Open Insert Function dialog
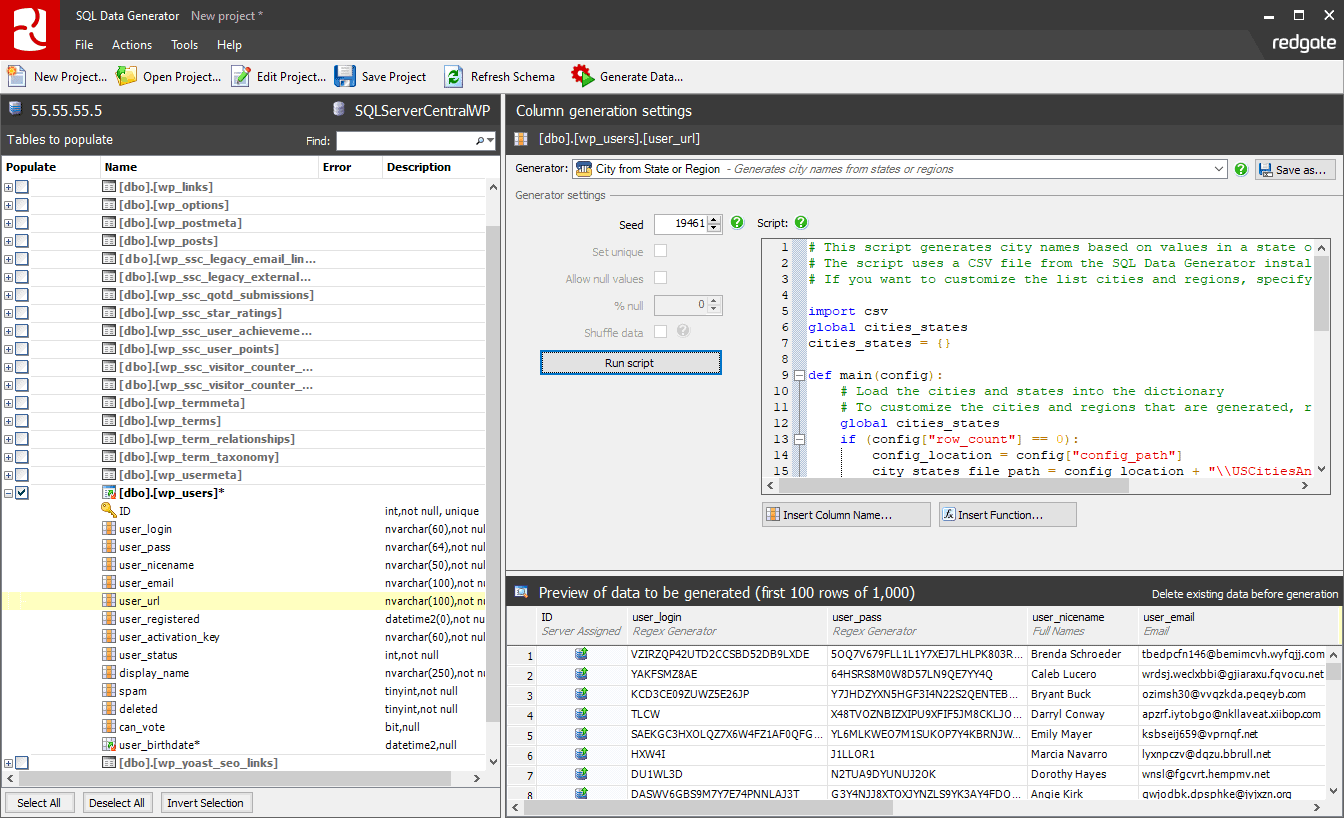Screen dimensions: 1344x818 pyautogui.click(x=1007, y=514)
